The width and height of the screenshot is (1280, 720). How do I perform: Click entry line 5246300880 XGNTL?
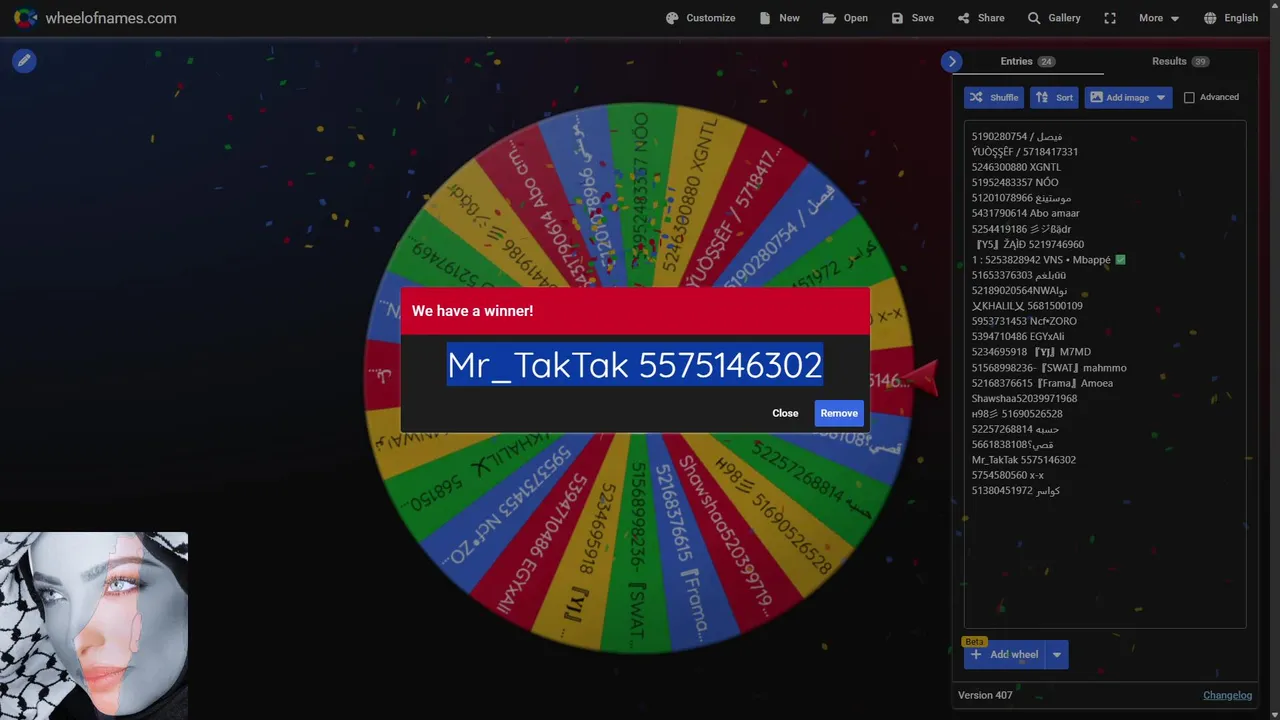pos(1016,167)
